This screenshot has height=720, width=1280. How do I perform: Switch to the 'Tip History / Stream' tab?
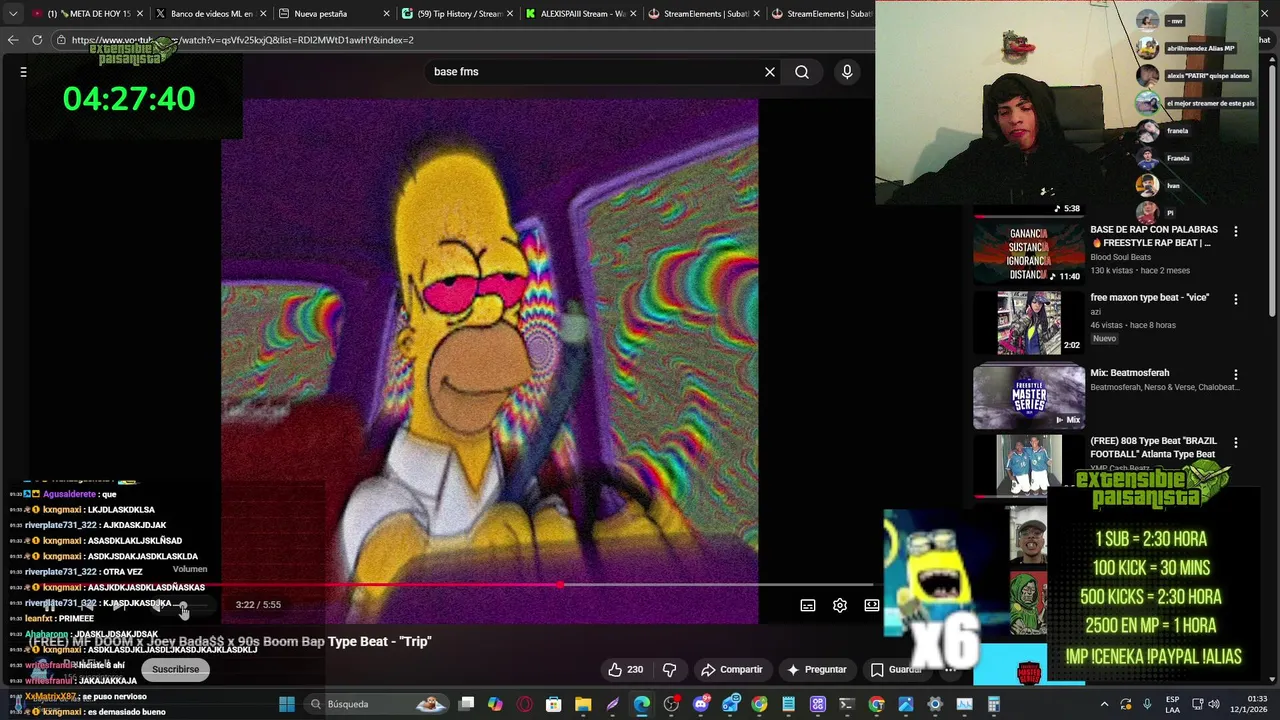(x=458, y=14)
